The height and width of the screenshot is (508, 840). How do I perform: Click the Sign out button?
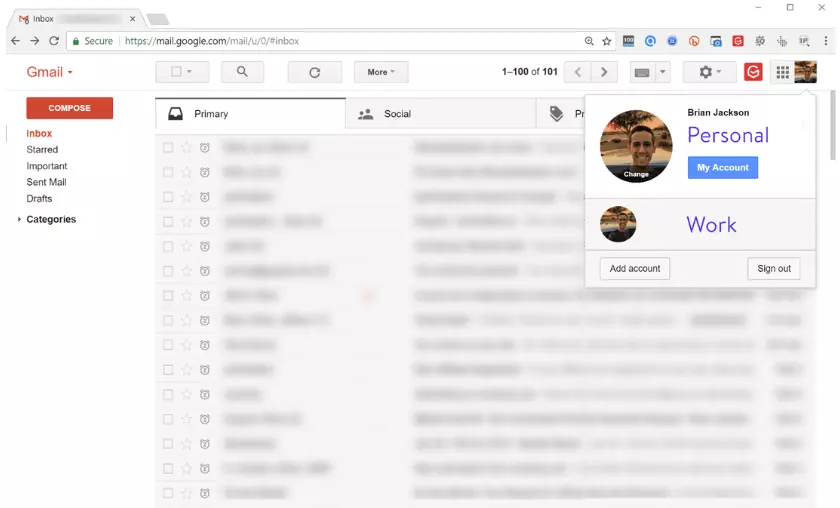pyautogui.click(x=774, y=268)
